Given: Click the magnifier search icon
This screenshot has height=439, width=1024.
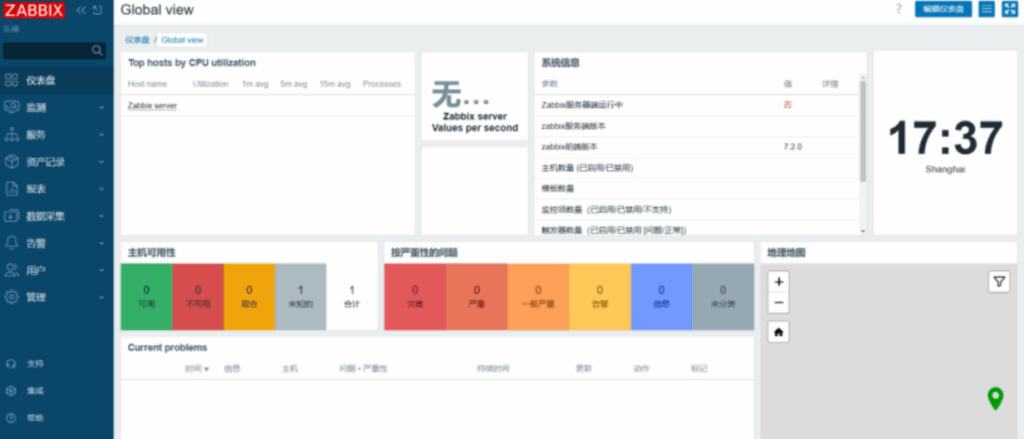Looking at the screenshot, I should [97, 50].
